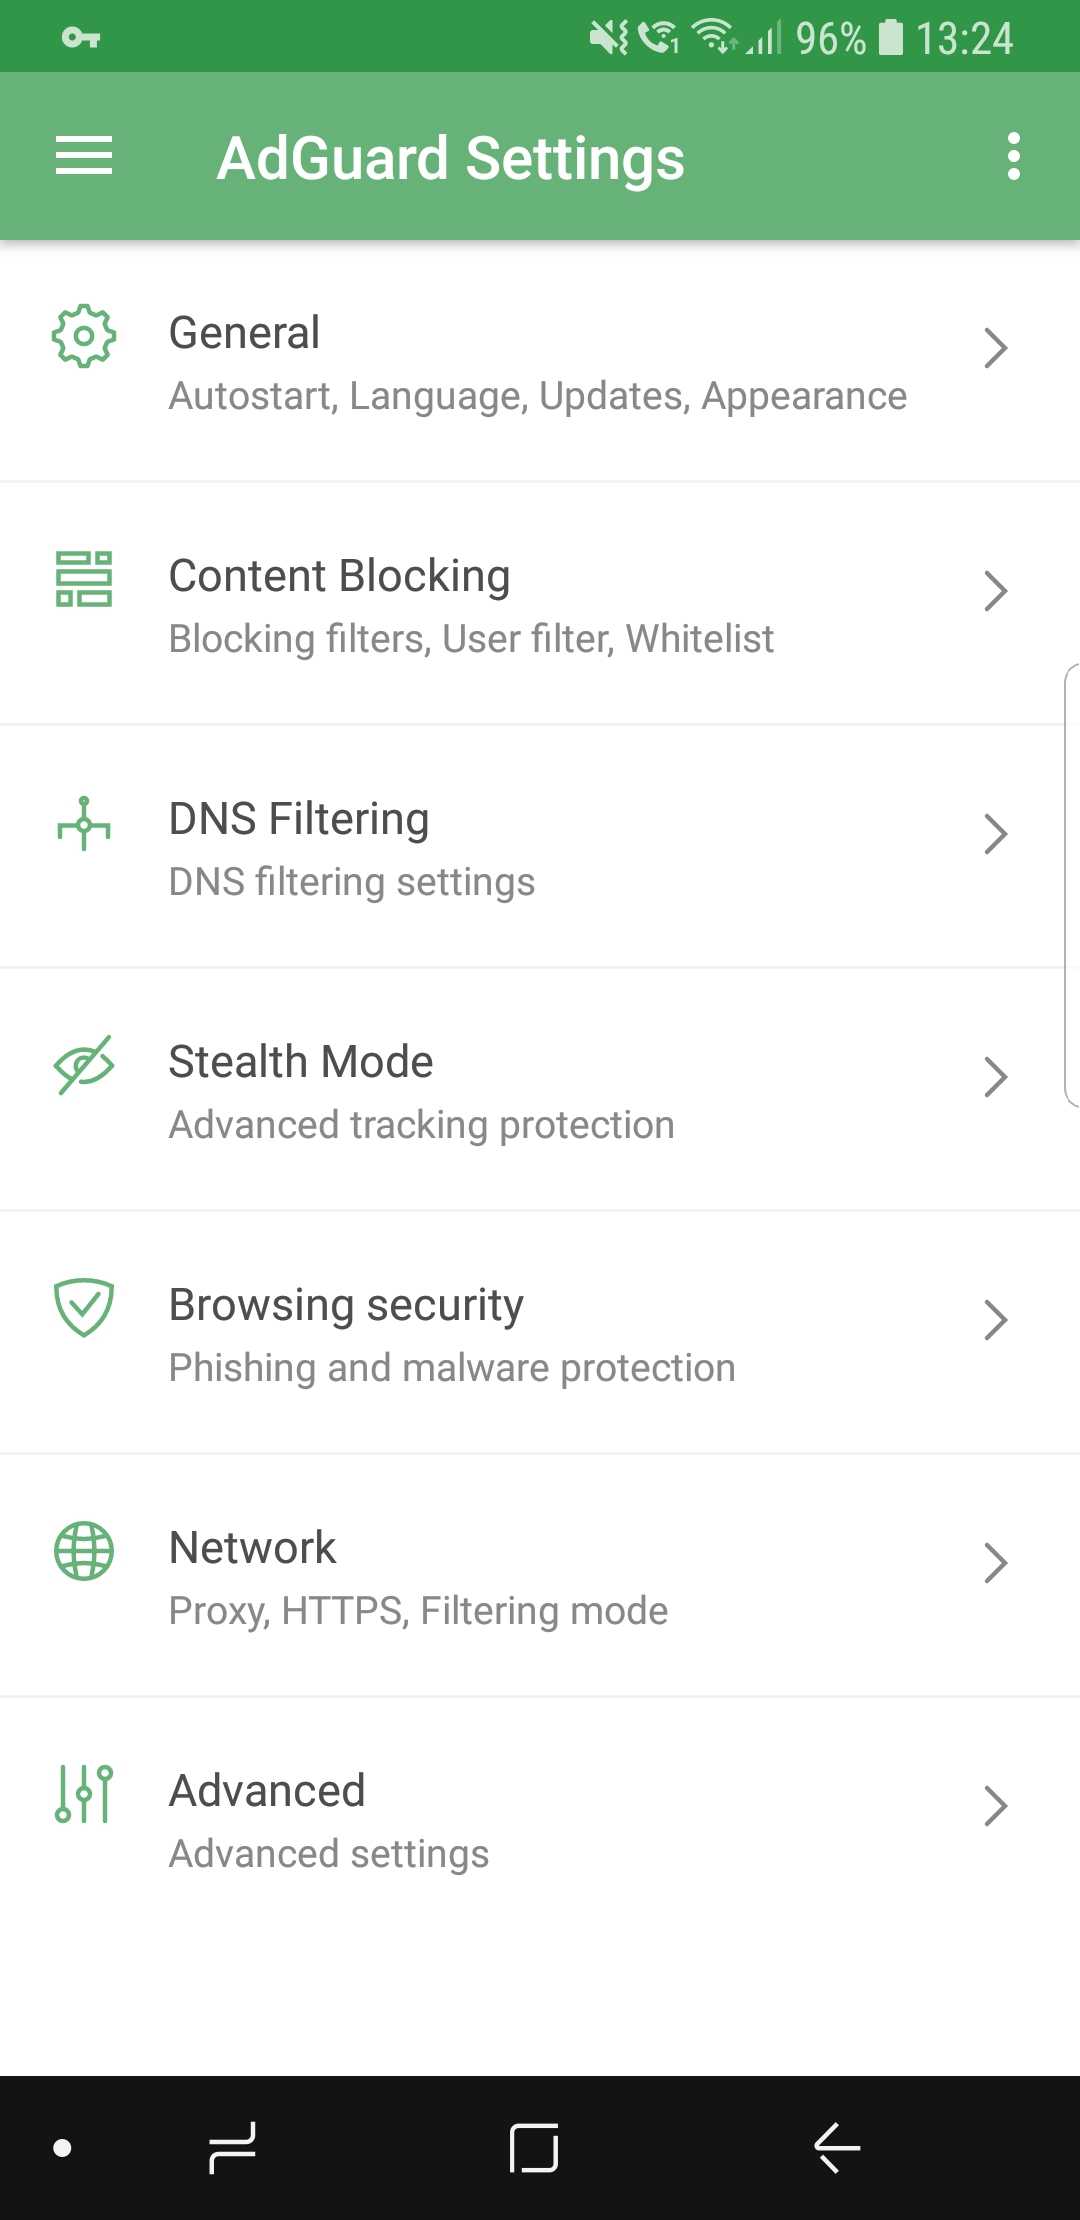Open the Stealth Mode settings entry
The width and height of the screenshot is (1080, 2220).
[420, 1090]
